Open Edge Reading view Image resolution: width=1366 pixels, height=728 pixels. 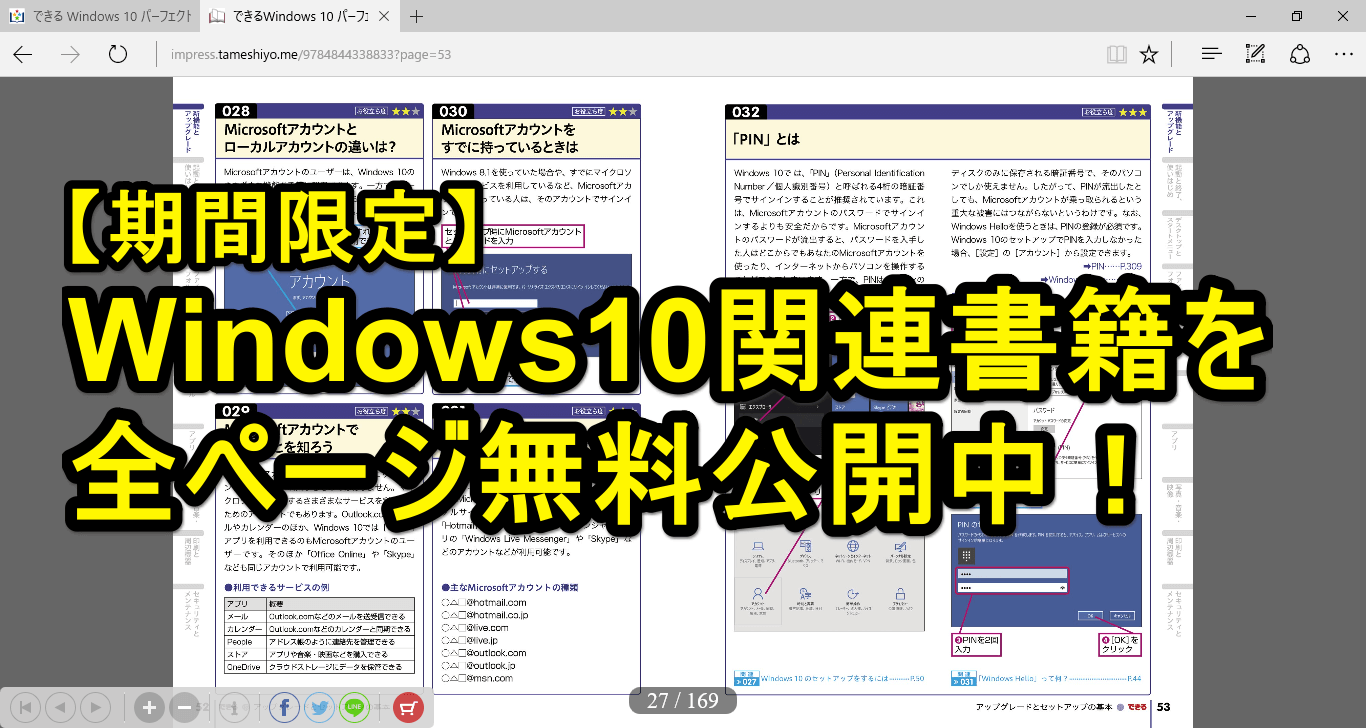[x=1117, y=54]
